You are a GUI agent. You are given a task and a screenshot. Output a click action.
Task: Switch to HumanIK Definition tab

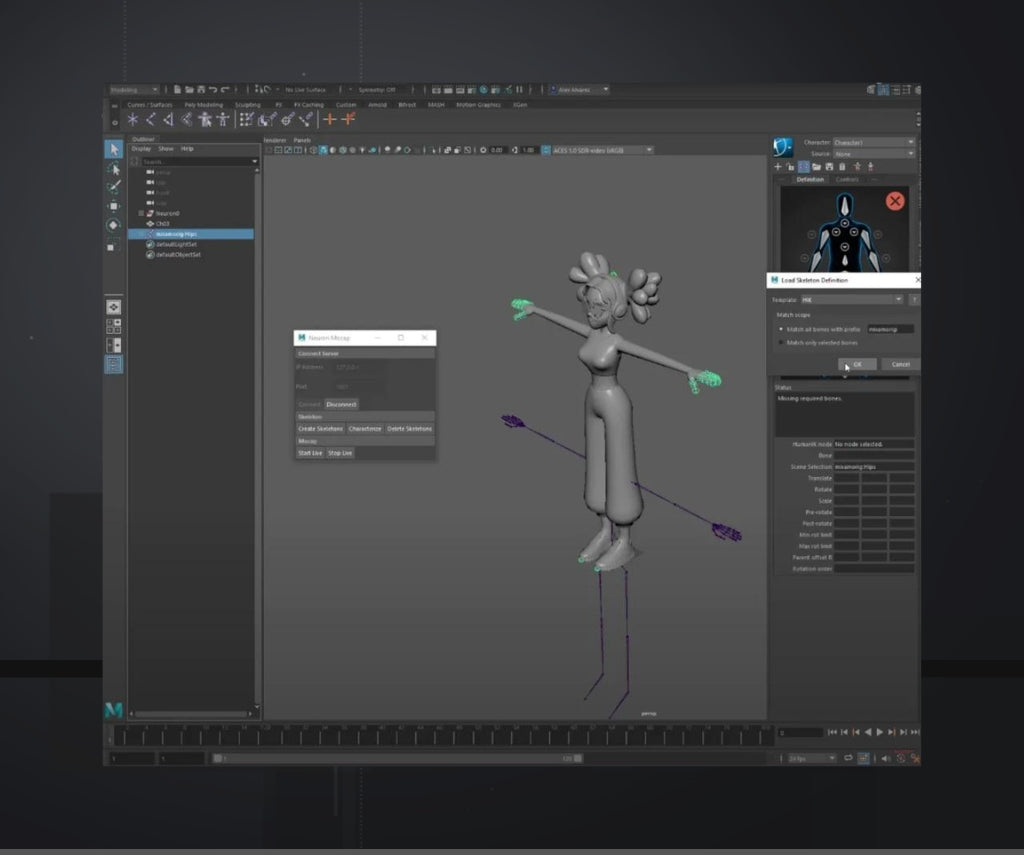click(x=810, y=180)
